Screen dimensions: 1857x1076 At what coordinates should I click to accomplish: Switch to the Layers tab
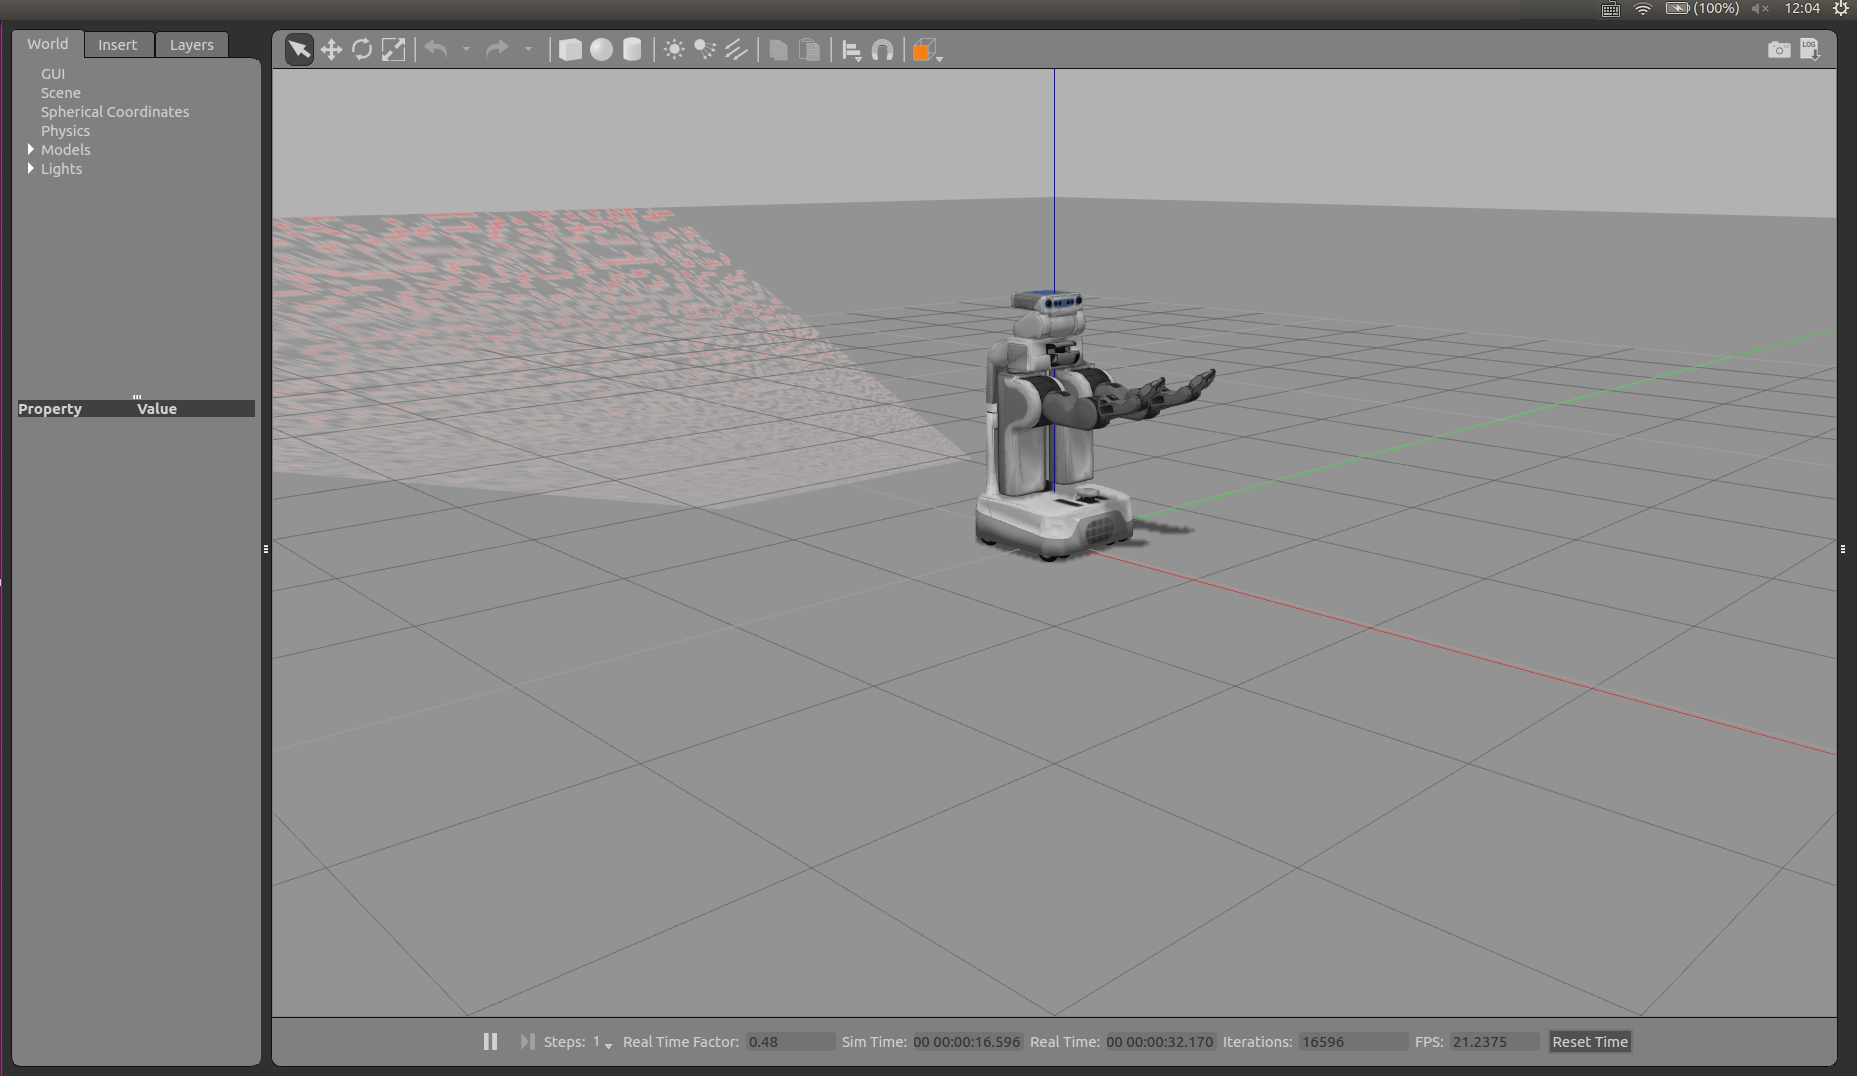point(192,45)
